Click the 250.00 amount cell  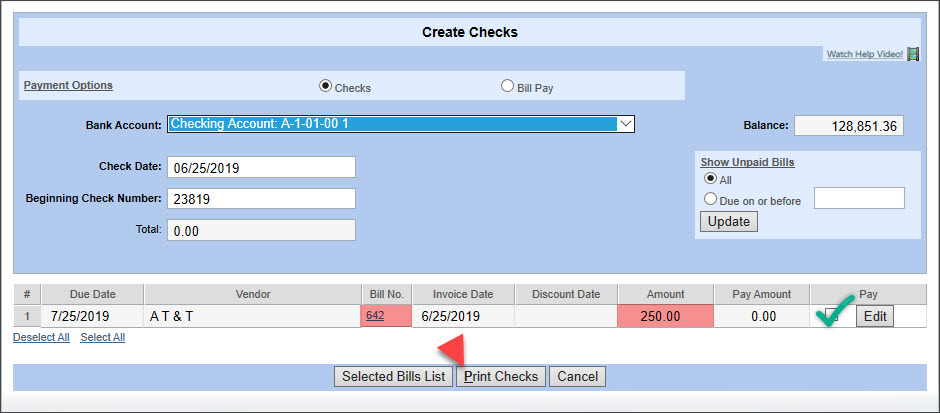pyautogui.click(x=665, y=316)
